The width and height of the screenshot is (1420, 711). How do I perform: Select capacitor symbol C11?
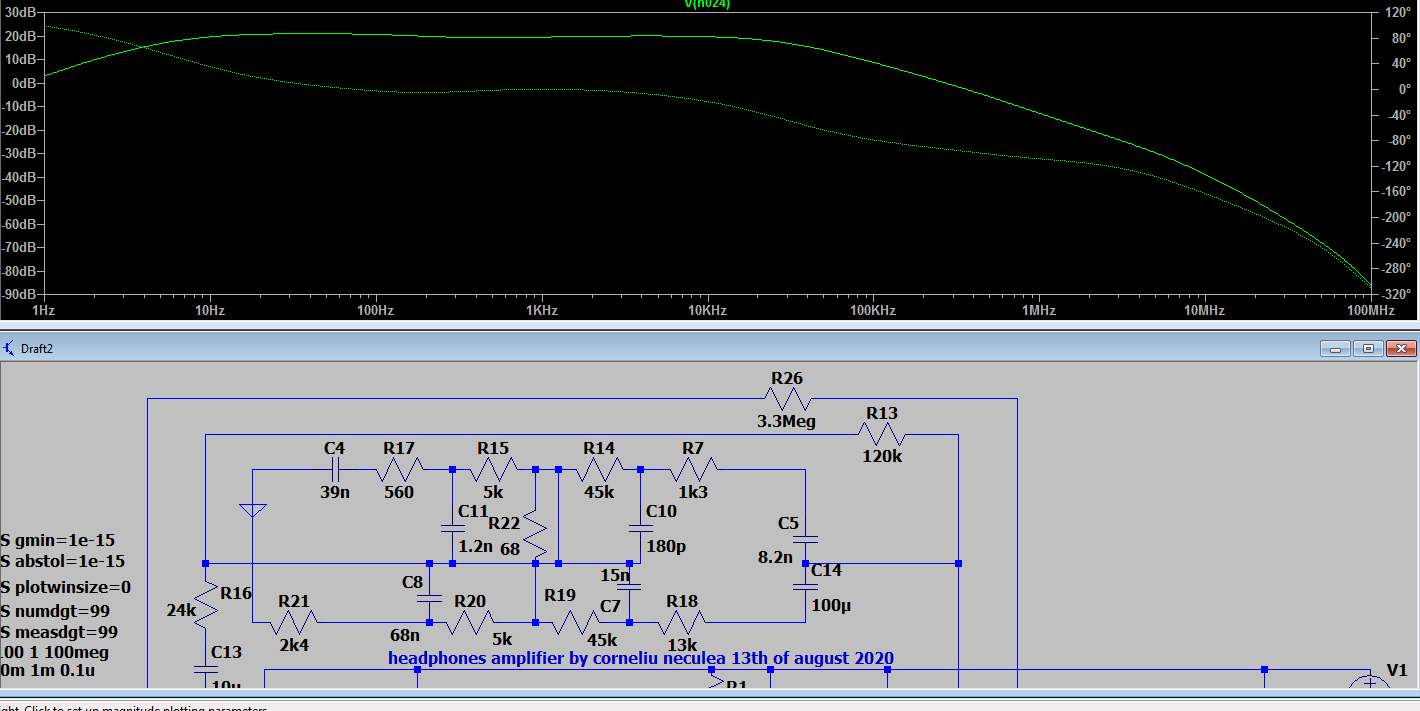pos(452,528)
